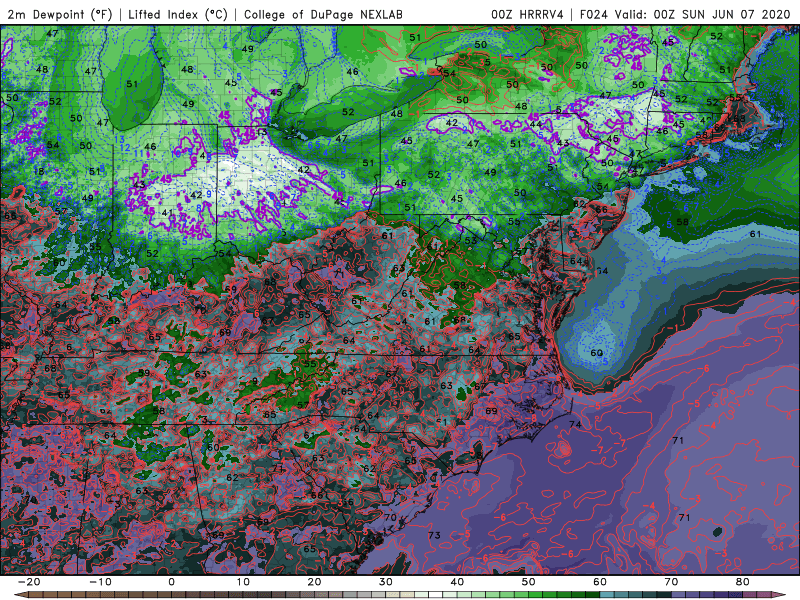Click the 50 label on the color scale
Screen dimensions: 800x600
pyautogui.click(x=529, y=582)
